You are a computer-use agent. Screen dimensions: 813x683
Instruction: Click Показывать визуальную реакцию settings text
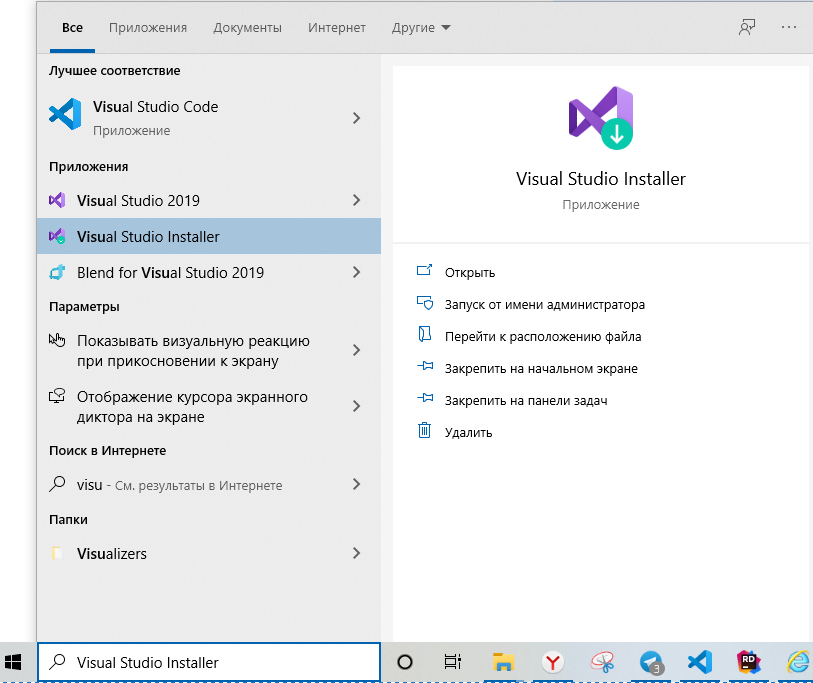193,351
